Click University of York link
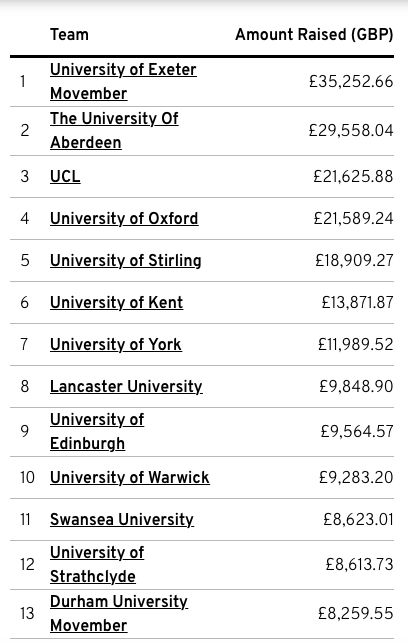The width and height of the screenshot is (408, 643). point(116,344)
